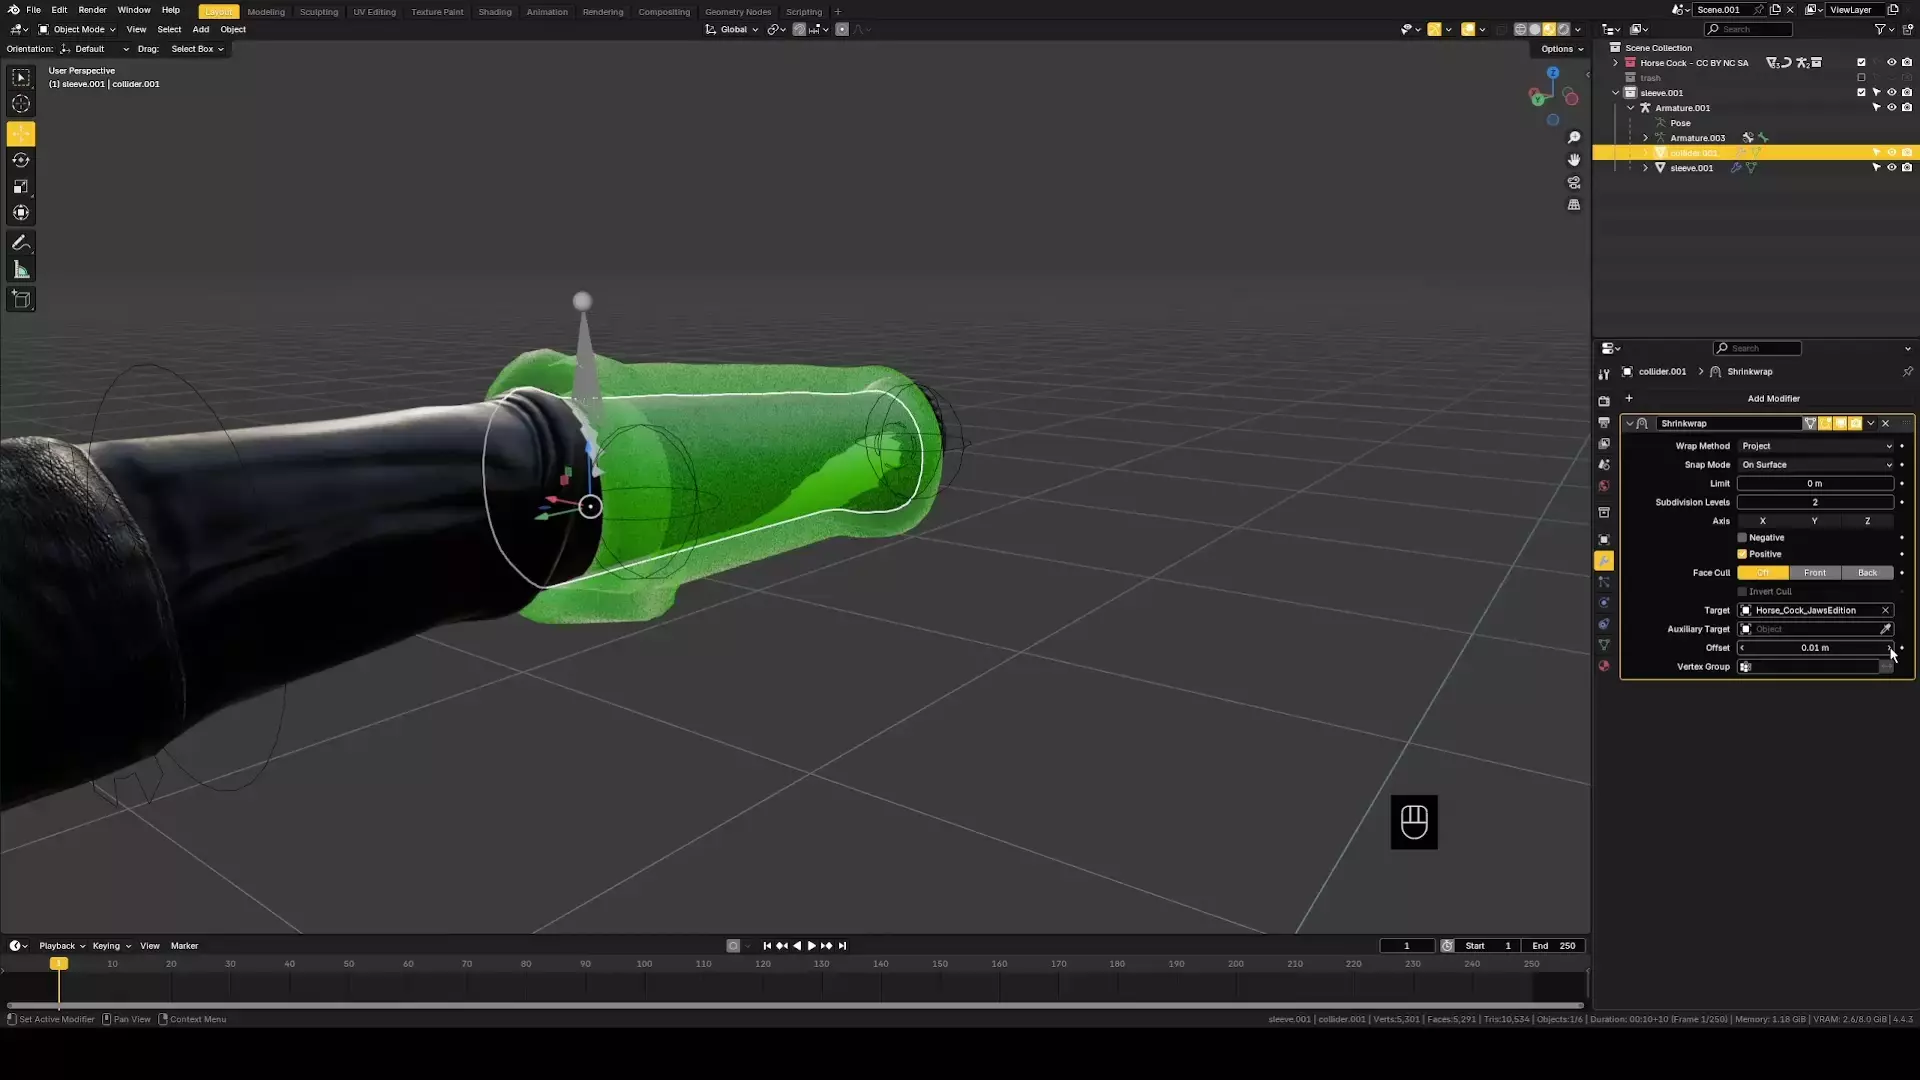Open the Modifiers wrench properties tab
Screen dimensions: 1920x1080
coord(1604,561)
